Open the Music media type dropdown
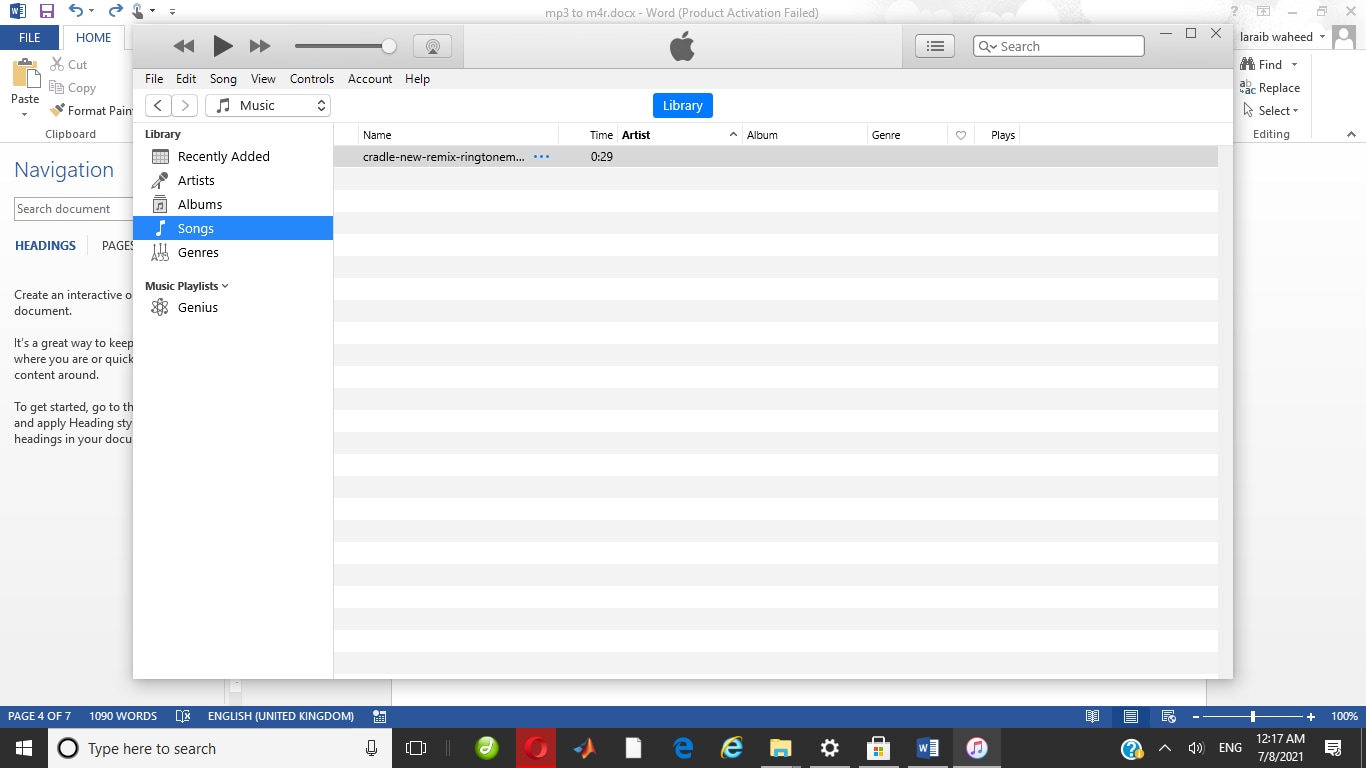 (x=268, y=105)
